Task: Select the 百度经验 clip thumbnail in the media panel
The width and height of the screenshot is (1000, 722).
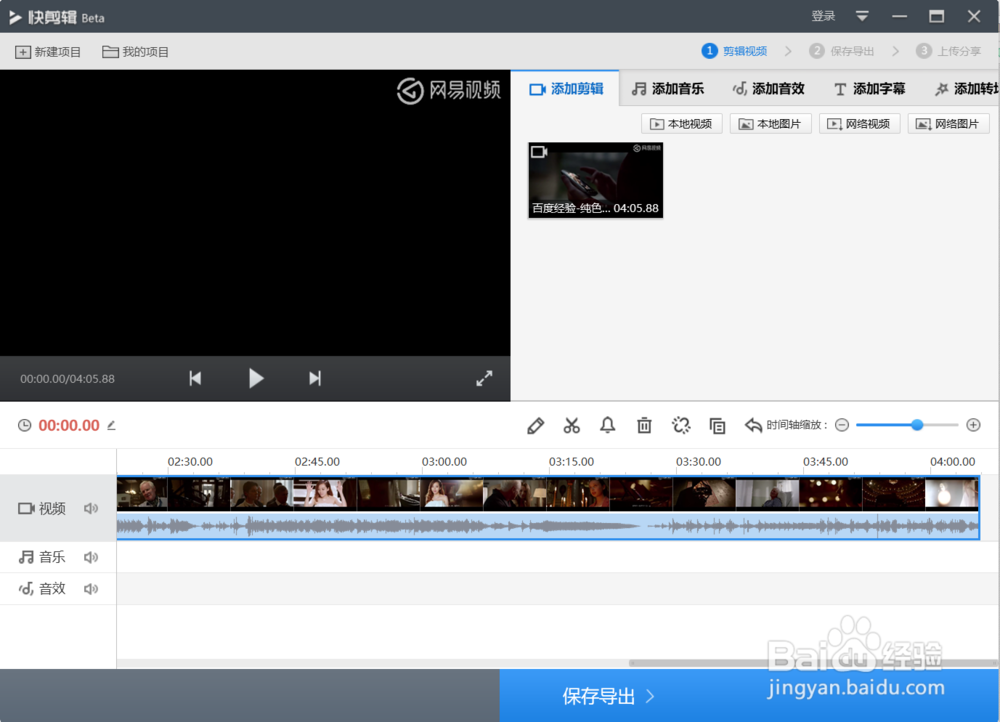Action: point(594,180)
